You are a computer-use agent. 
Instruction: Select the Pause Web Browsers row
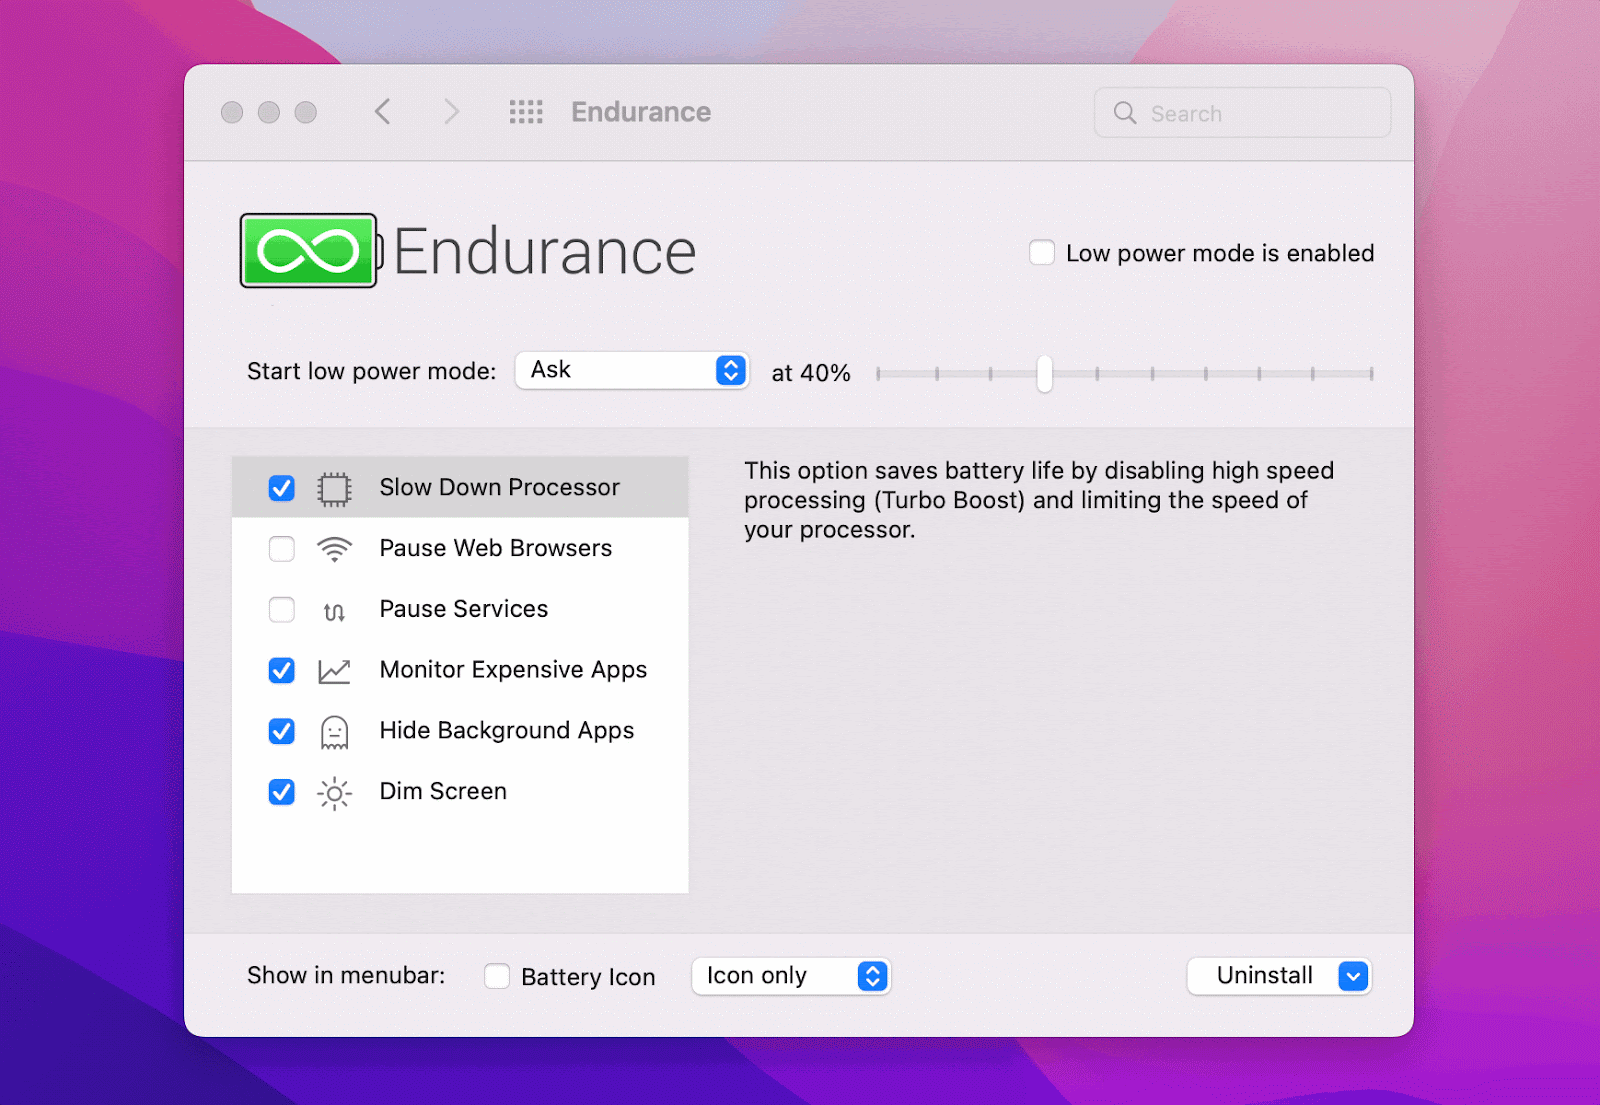coord(460,549)
